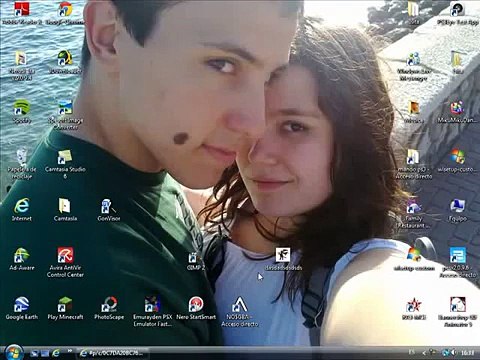Open the Internet Explorer desktop icon

pyautogui.click(x=22, y=210)
